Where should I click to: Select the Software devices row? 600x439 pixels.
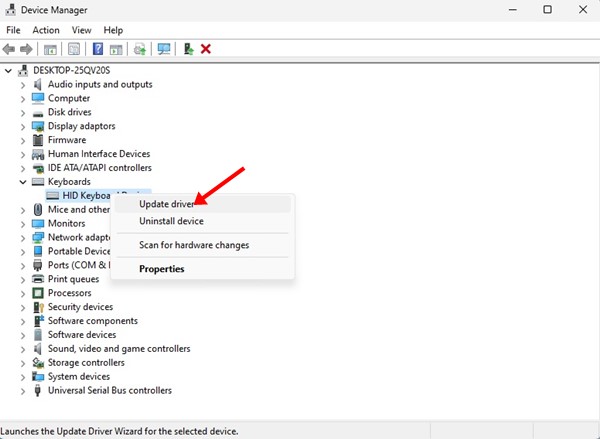point(82,335)
